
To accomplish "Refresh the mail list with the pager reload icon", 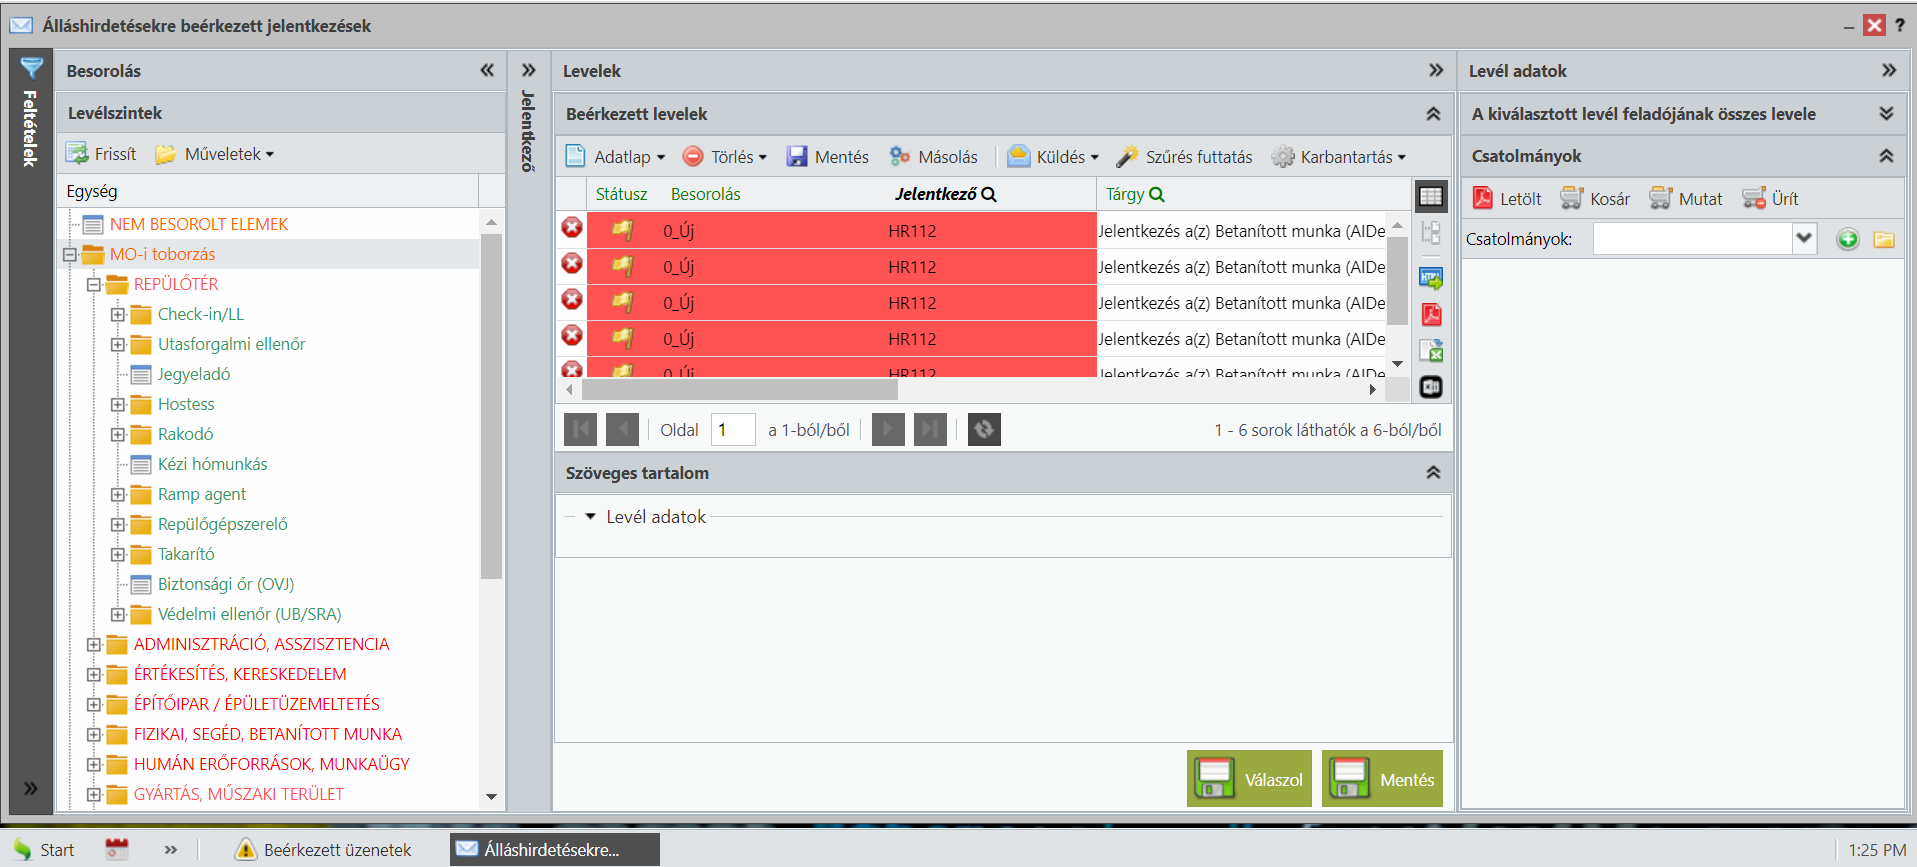I will coord(984,430).
